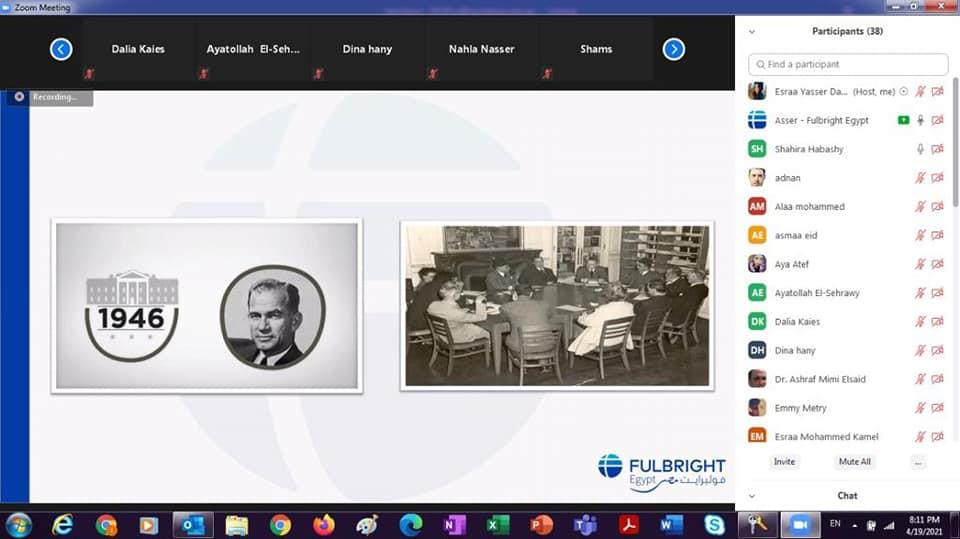This screenshot has height=539, width=960.
Task: Click Esraa Mohammed Kamel name
Action: point(826,437)
